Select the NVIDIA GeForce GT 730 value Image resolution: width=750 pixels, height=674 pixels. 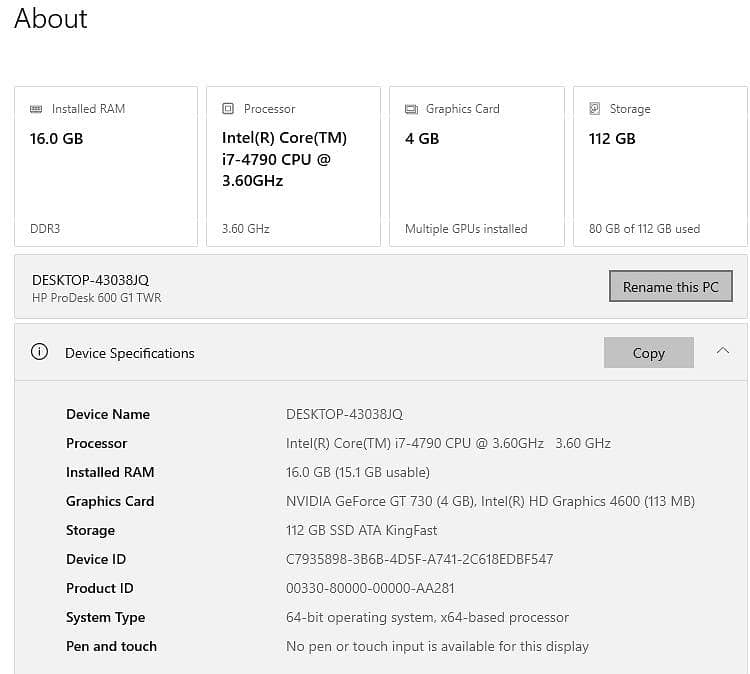click(x=490, y=501)
